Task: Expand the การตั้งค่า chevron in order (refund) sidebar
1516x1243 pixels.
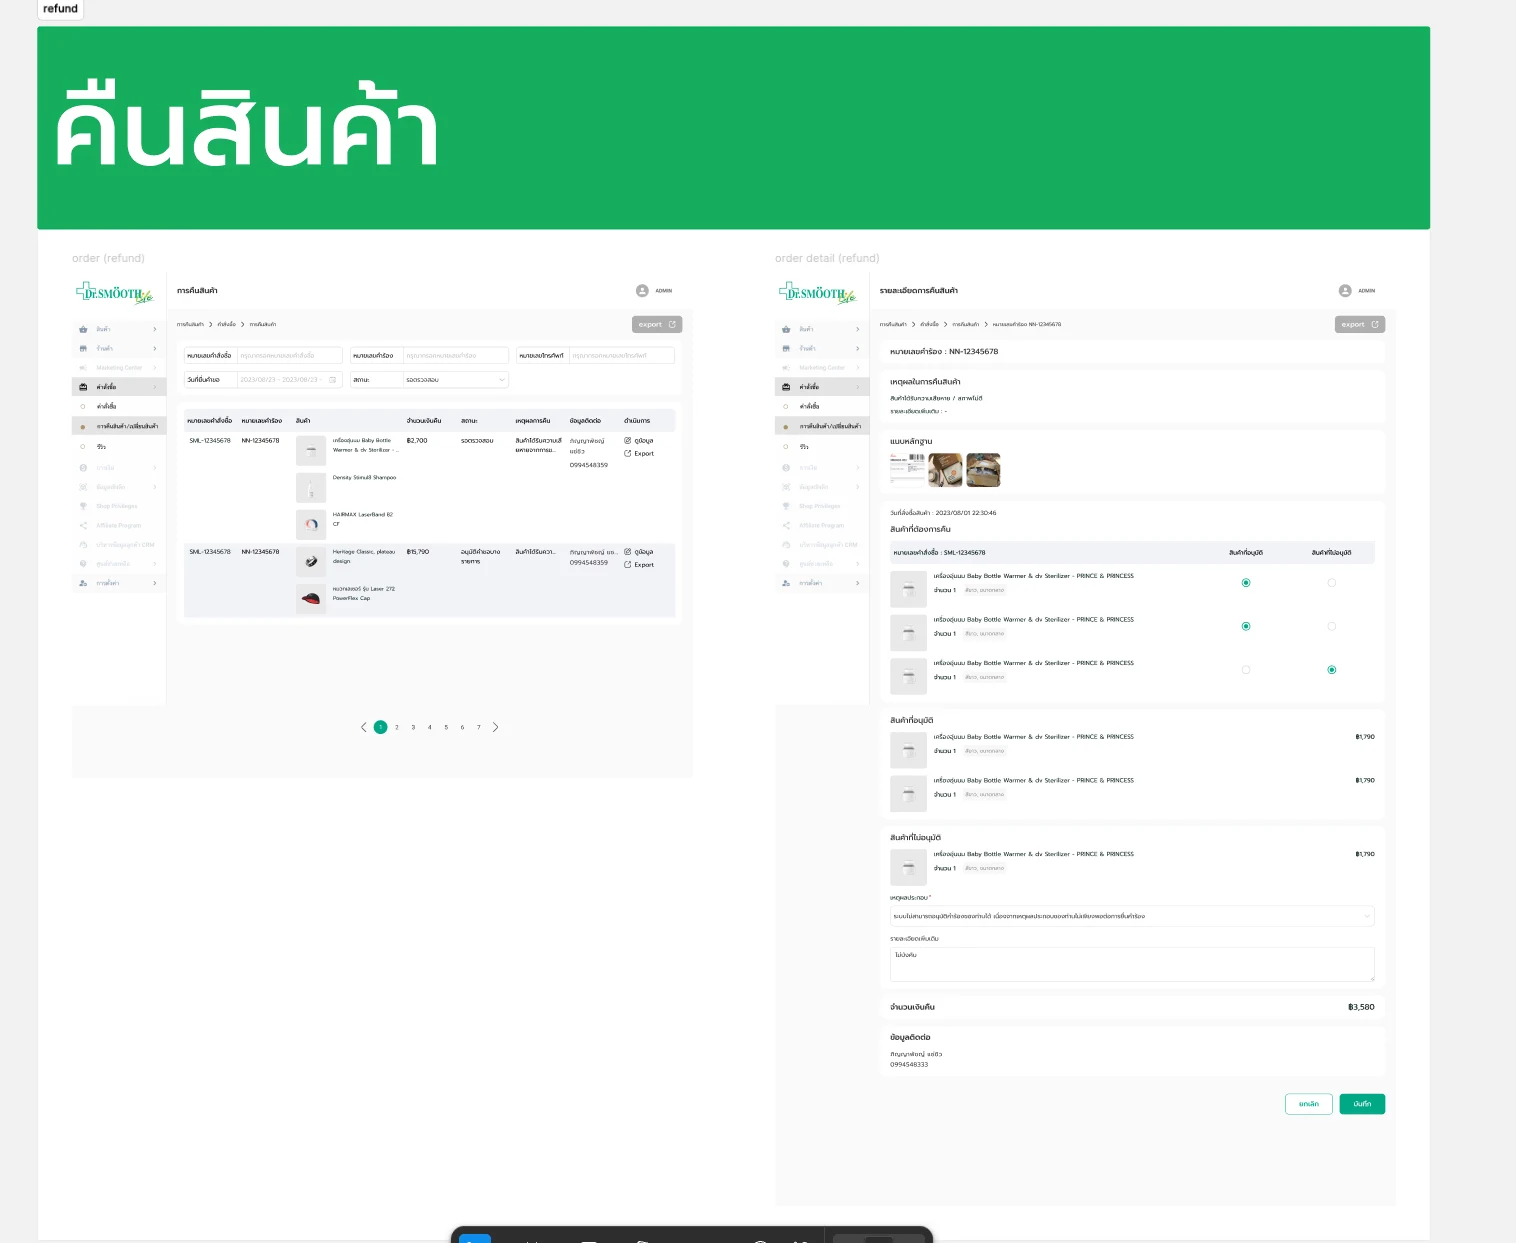Action: 155,583
